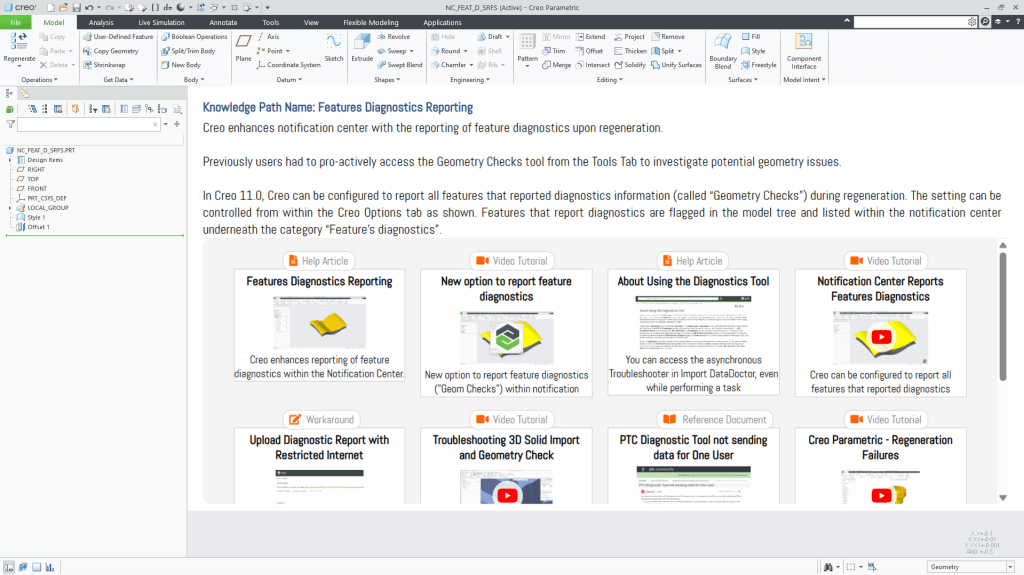Viewport: 1024px width, 575px height.
Task: Open the Boundary Blend tool
Action: (x=722, y=46)
